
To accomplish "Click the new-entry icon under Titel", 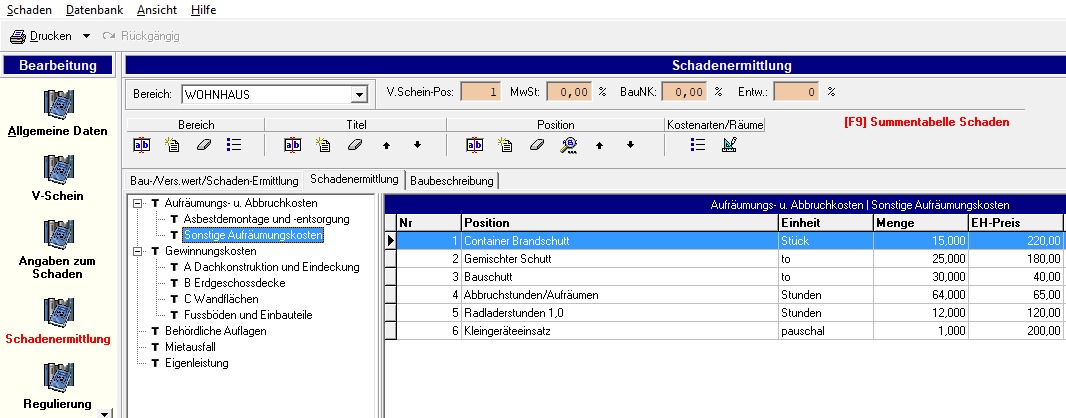I will [324, 144].
